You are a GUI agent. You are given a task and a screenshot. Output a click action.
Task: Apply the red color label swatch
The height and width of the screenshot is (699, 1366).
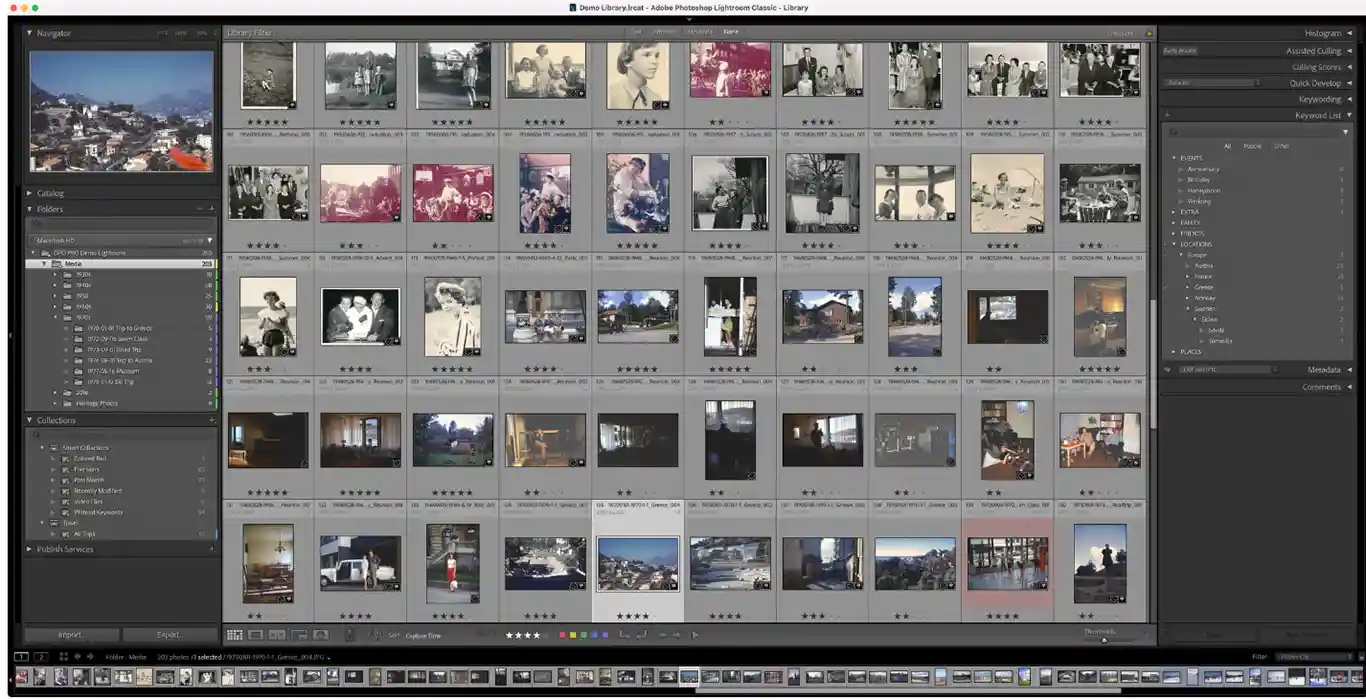click(562, 635)
